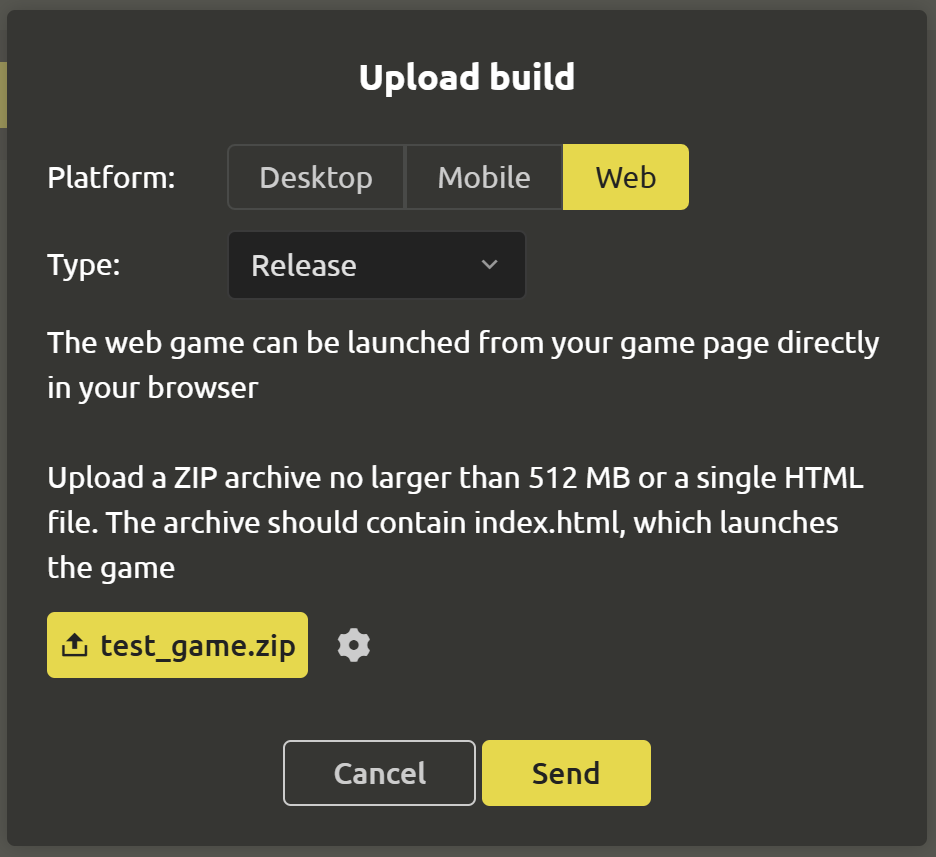Click the ZIP archive size limit text
The image size is (936, 857).
click(x=455, y=523)
